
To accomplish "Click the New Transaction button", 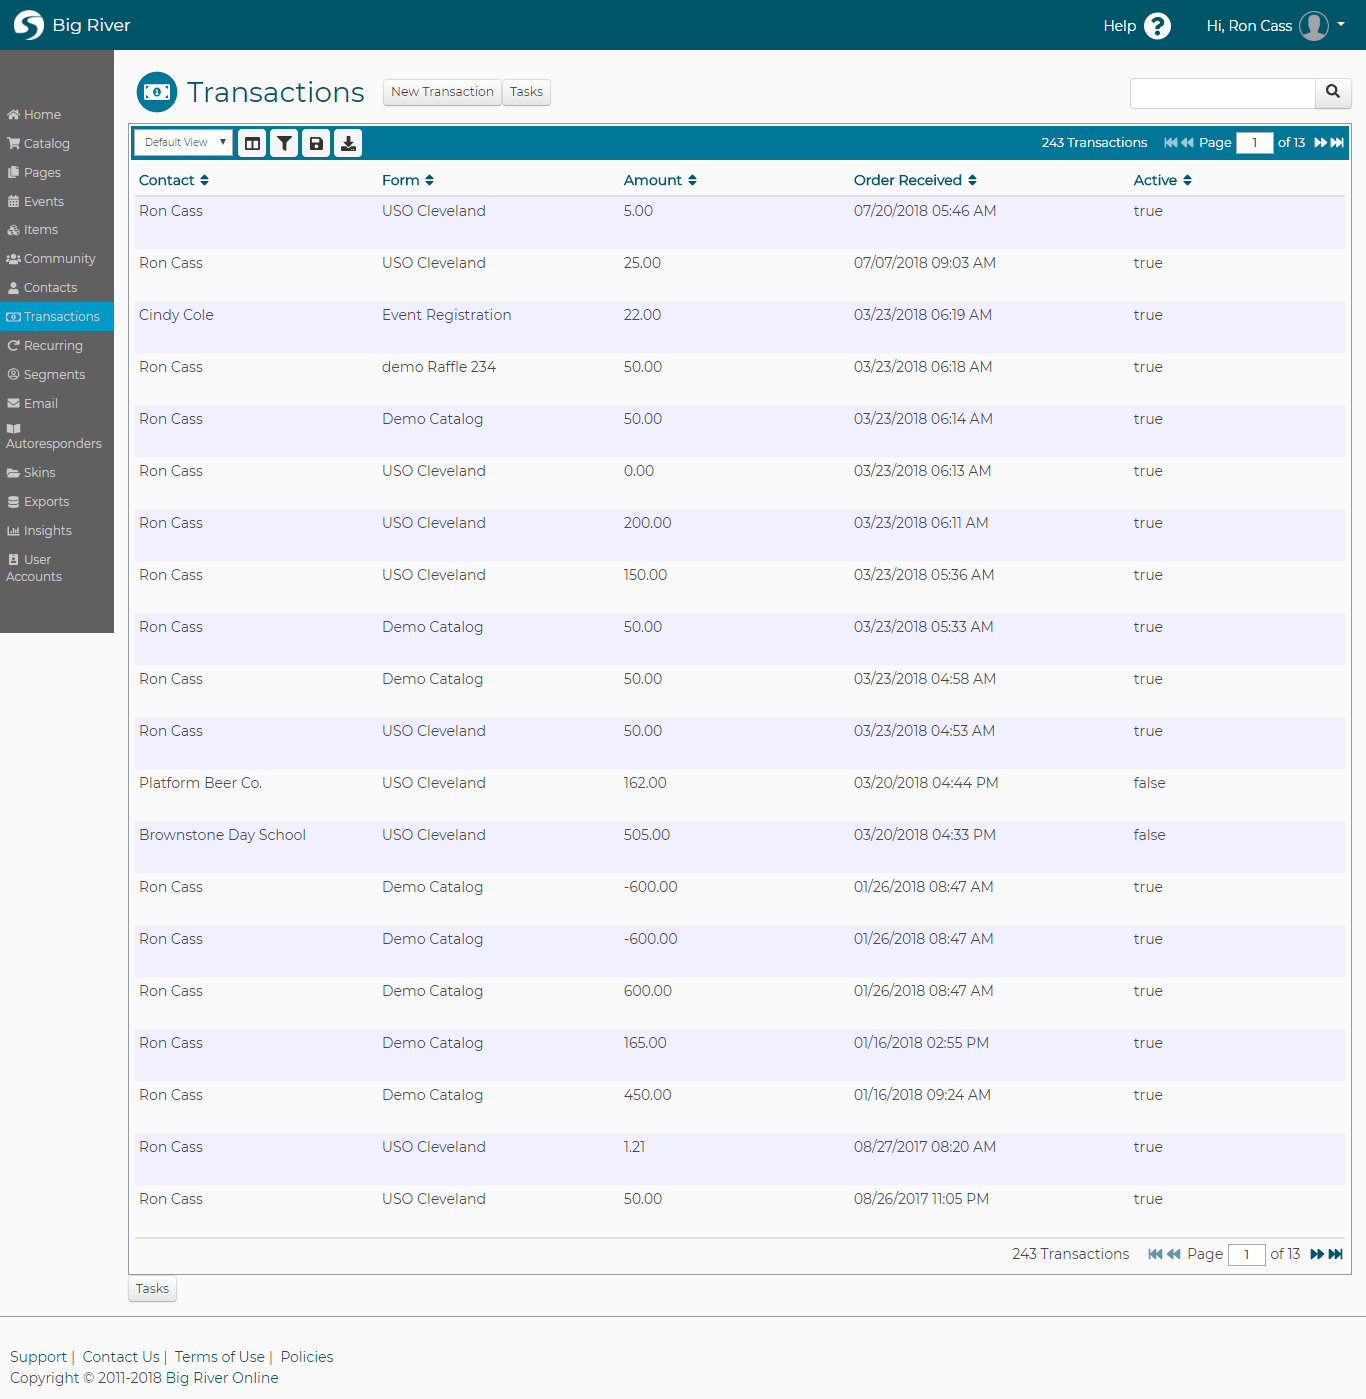I will click(x=442, y=92).
